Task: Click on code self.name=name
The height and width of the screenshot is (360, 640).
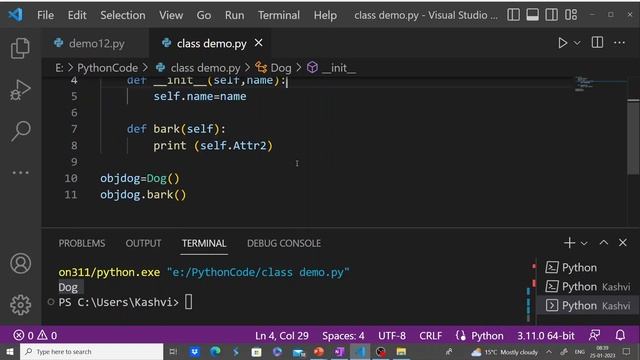Action: tap(200, 96)
